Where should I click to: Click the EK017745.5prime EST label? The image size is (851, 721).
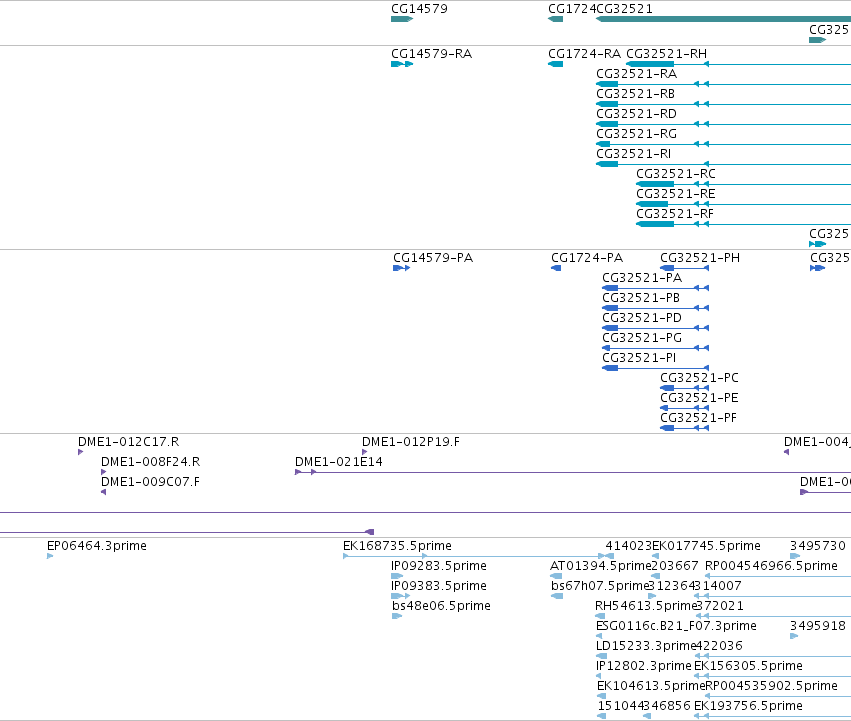(706, 546)
